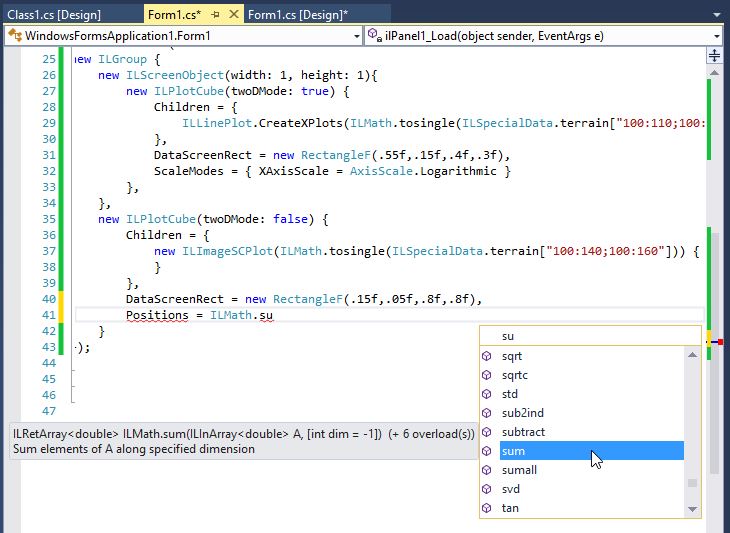Viewport: 730px width, 533px height.
Task: Click the '(+ 6 overload(s))' tooltip text
Action: (x=431, y=434)
